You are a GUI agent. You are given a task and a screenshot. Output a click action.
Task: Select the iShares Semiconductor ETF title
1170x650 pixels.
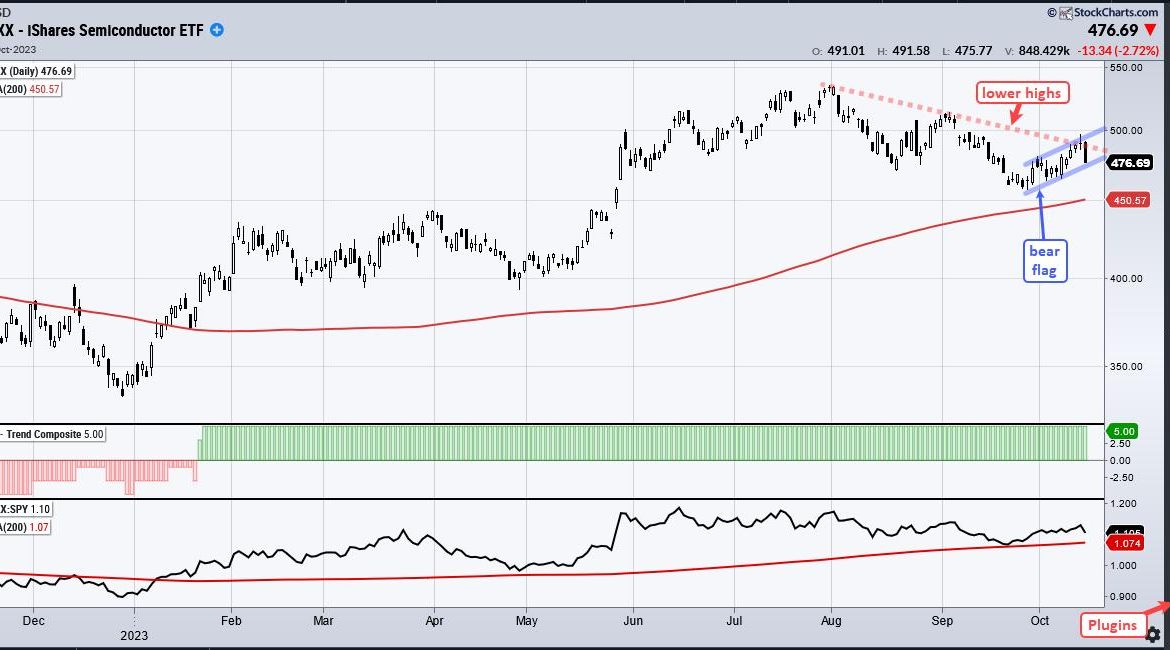click(101, 30)
